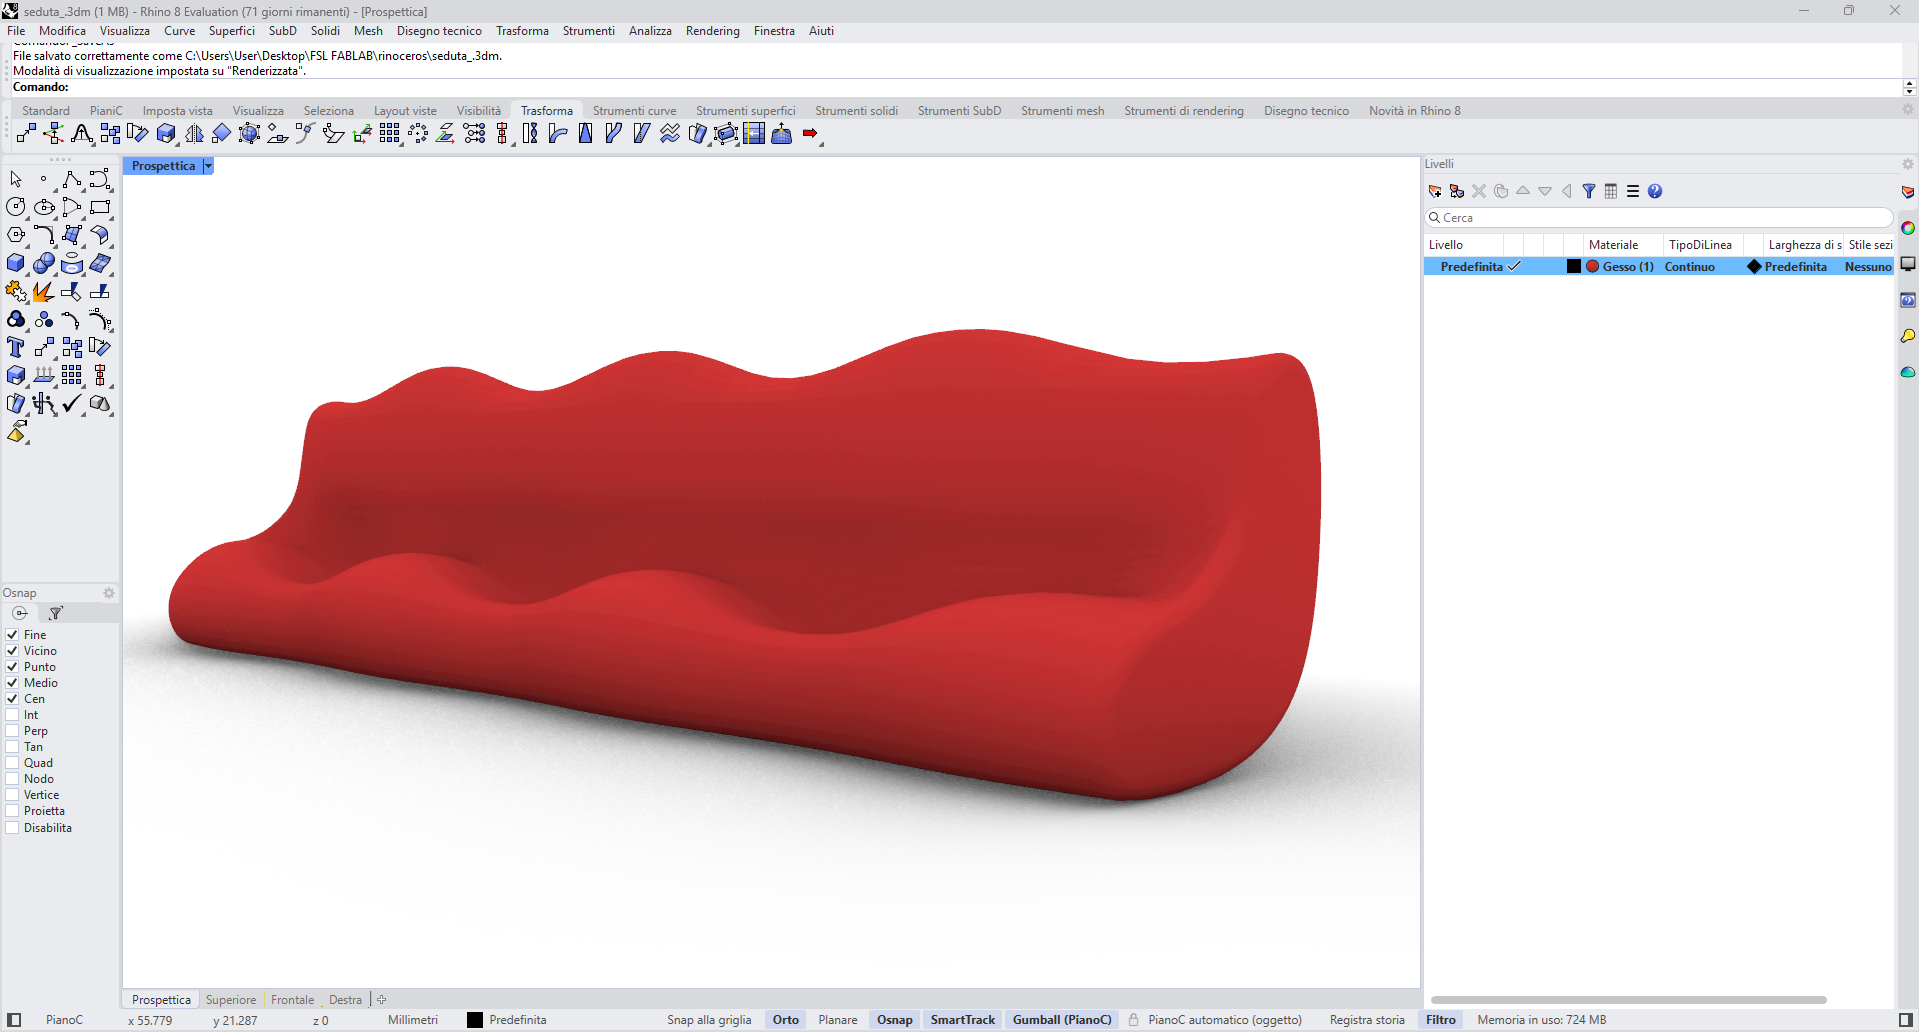This screenshot has width=1919, height=1032.
Task: Select the sphere tool in the left sidebar
Action: tap(44, 264)
